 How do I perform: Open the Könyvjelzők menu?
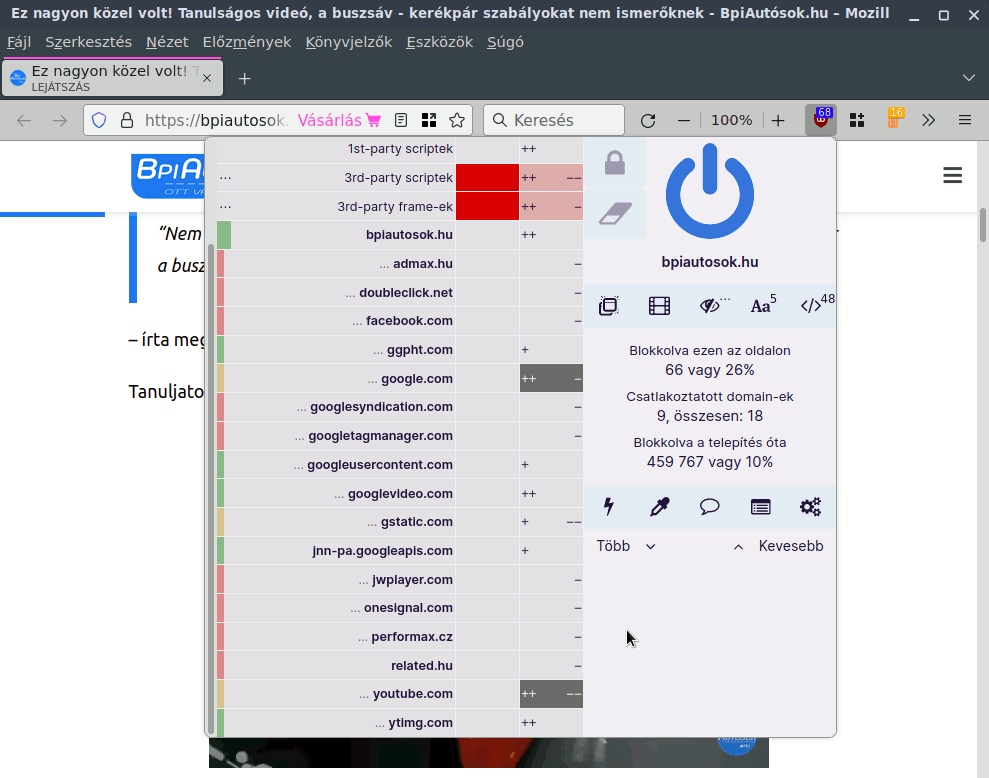[x=349, y=42]
